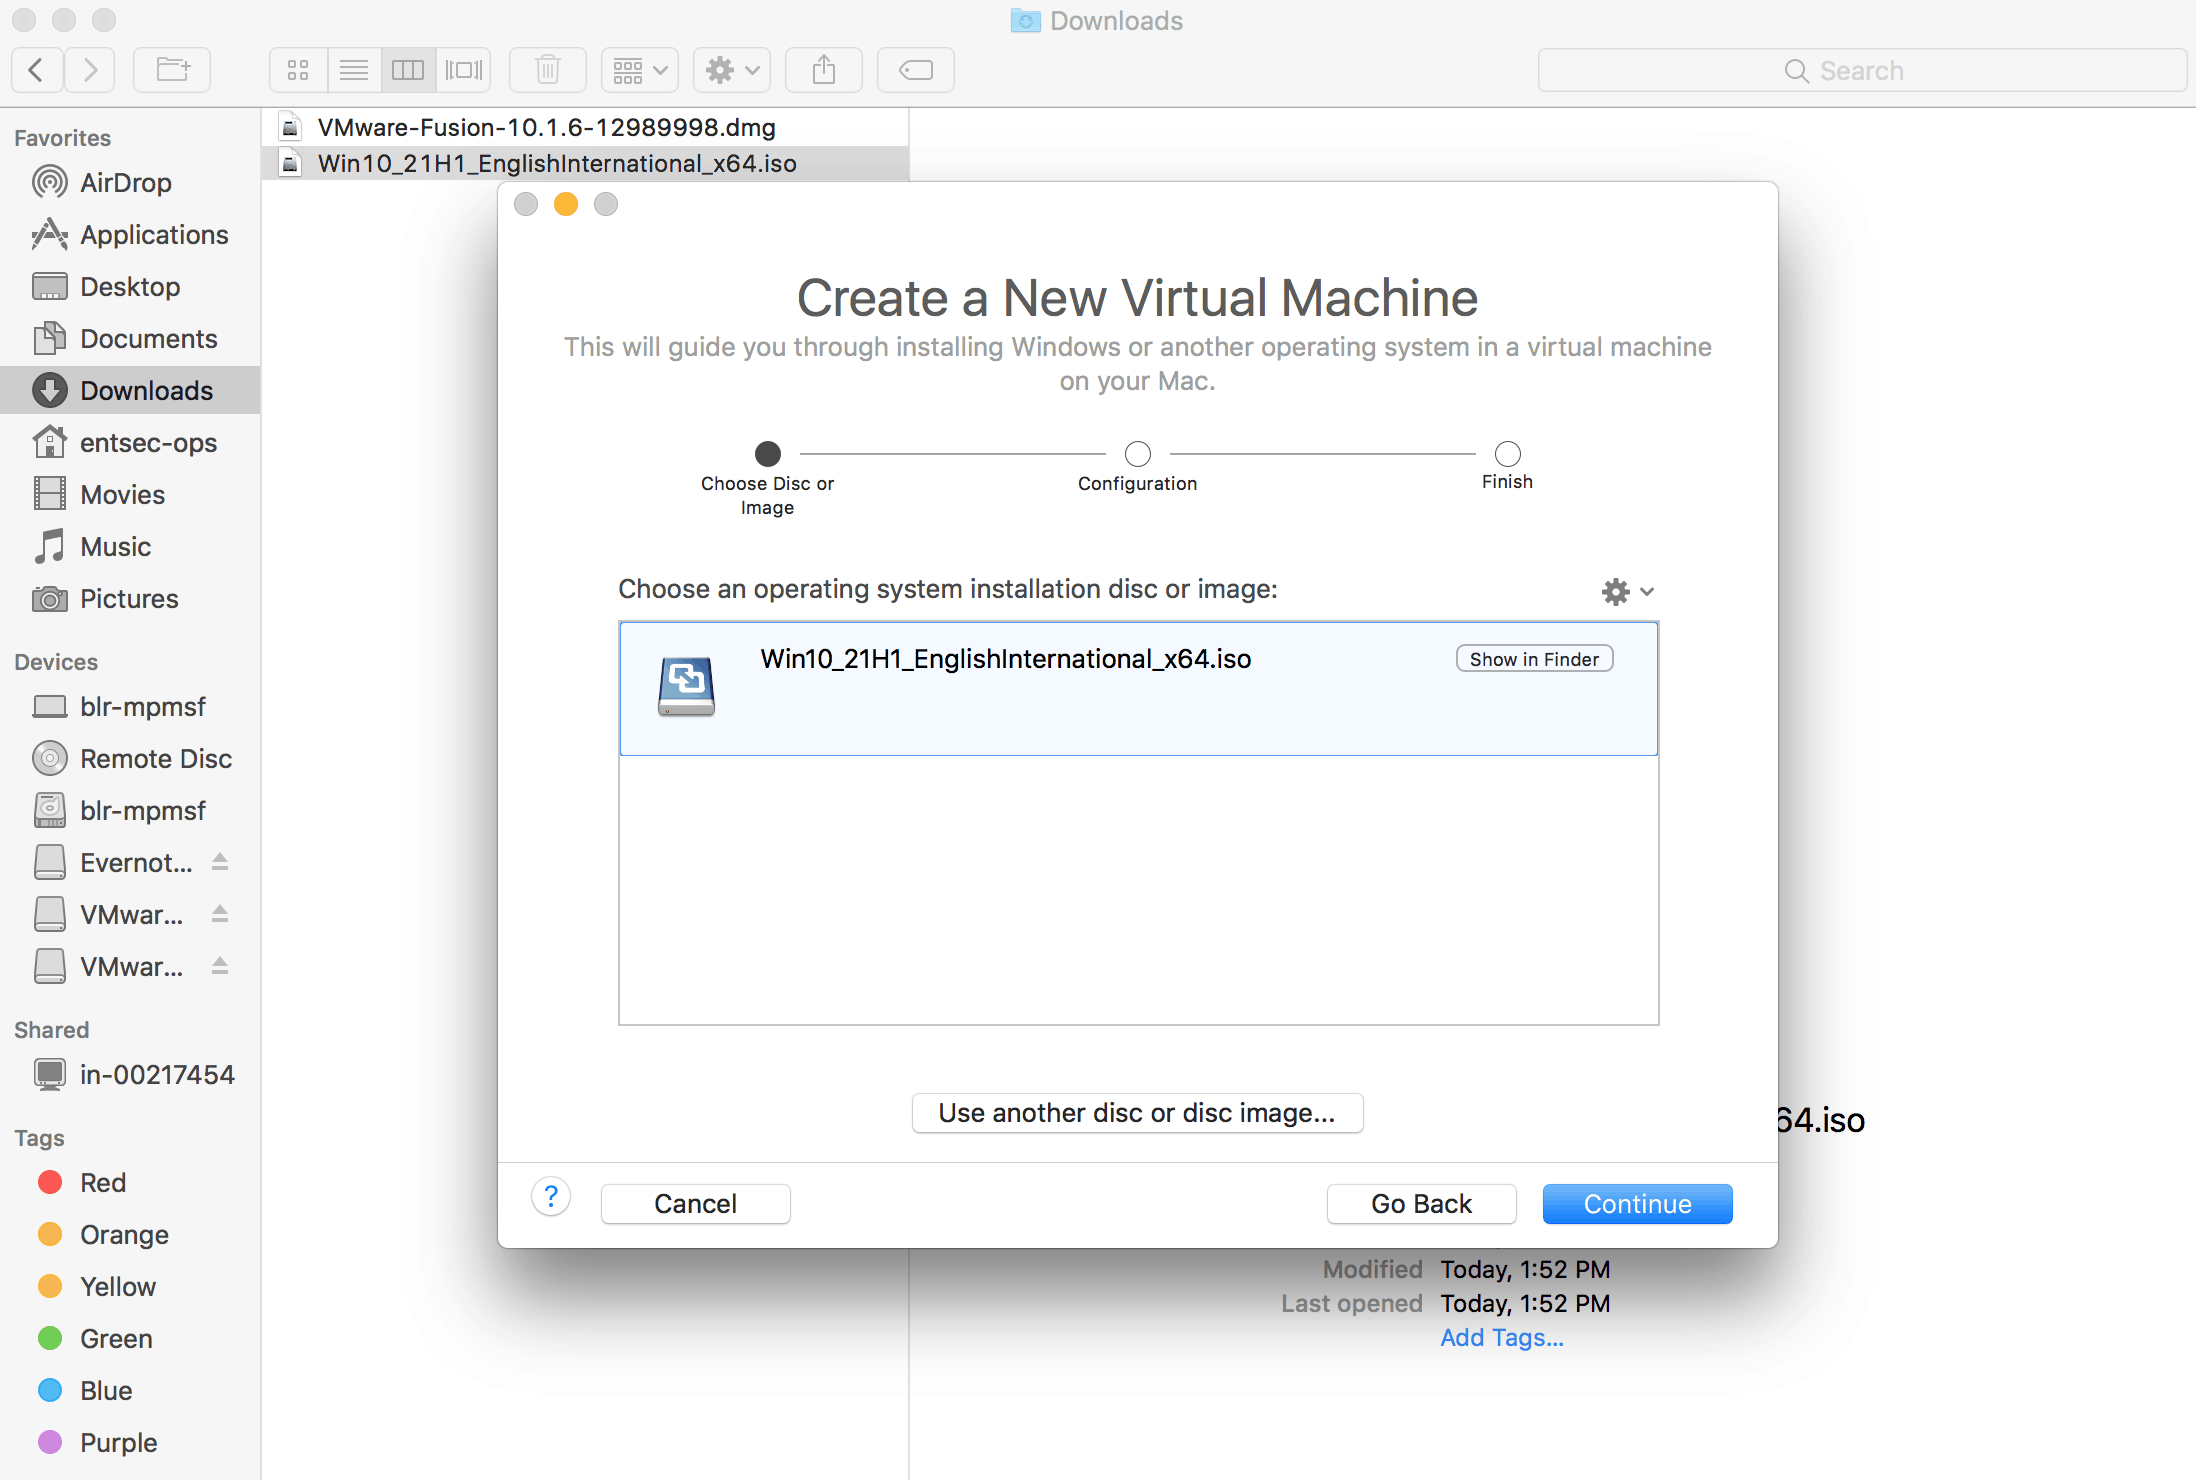2196x1480 pixels.
Task: Open Movies folder in sidebar
Action: [130, 495]
